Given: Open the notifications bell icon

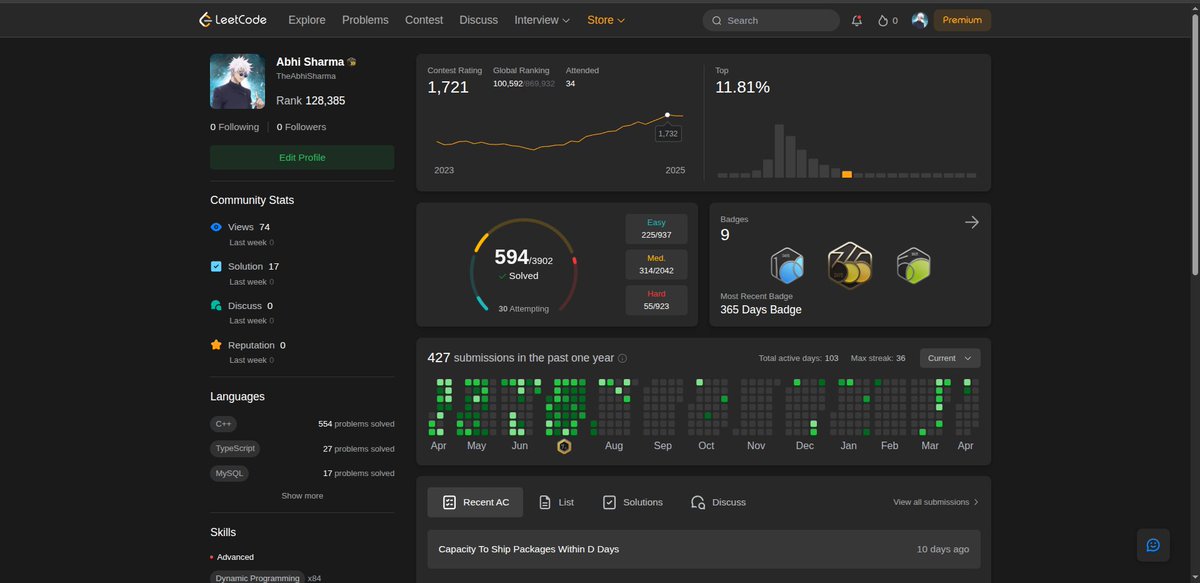Looking at the screenshot, I should [857, 20].
